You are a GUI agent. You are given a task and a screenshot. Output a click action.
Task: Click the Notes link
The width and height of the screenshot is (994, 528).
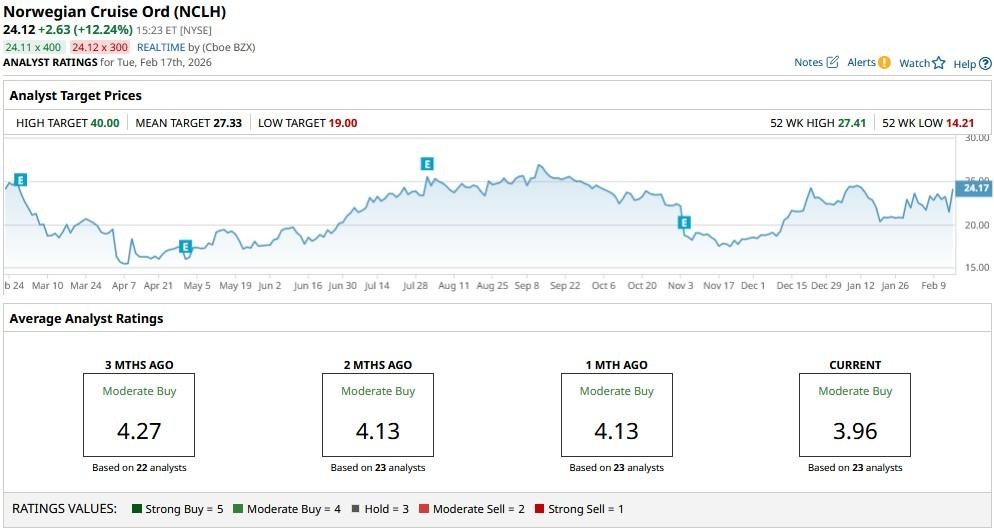coord(808,62)
